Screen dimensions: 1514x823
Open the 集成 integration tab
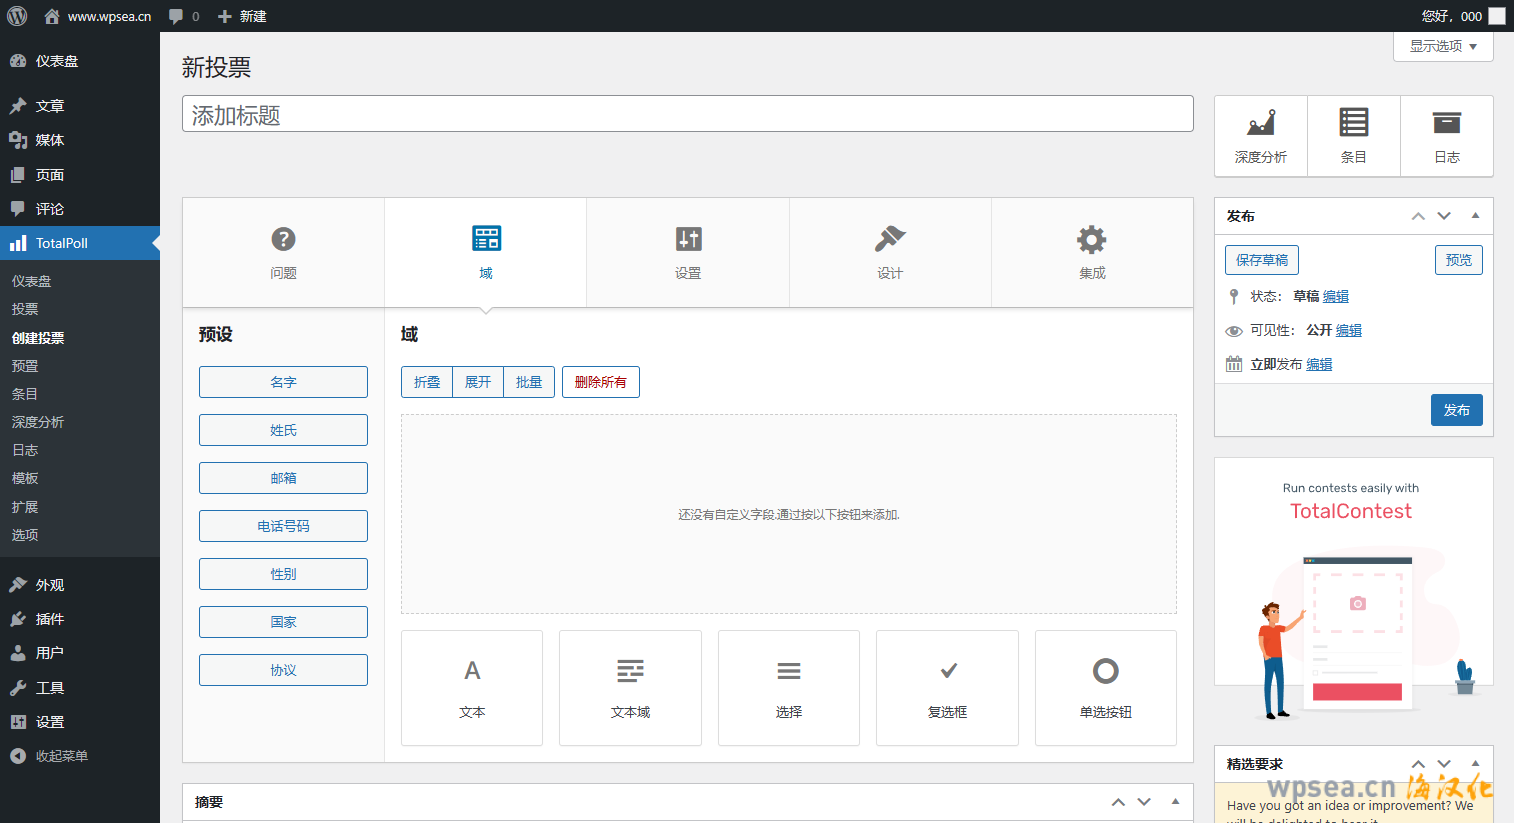(x=1092, y=252)
